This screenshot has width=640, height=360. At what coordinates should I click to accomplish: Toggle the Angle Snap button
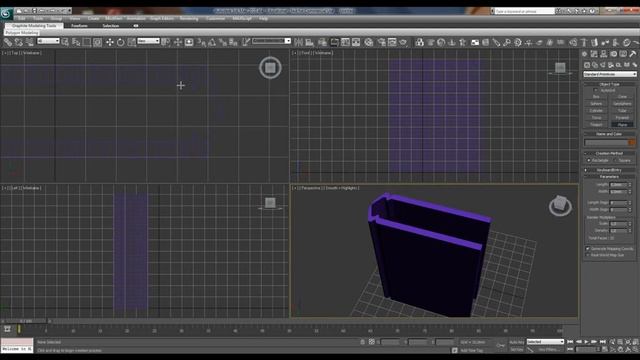[x=212, y=42]
